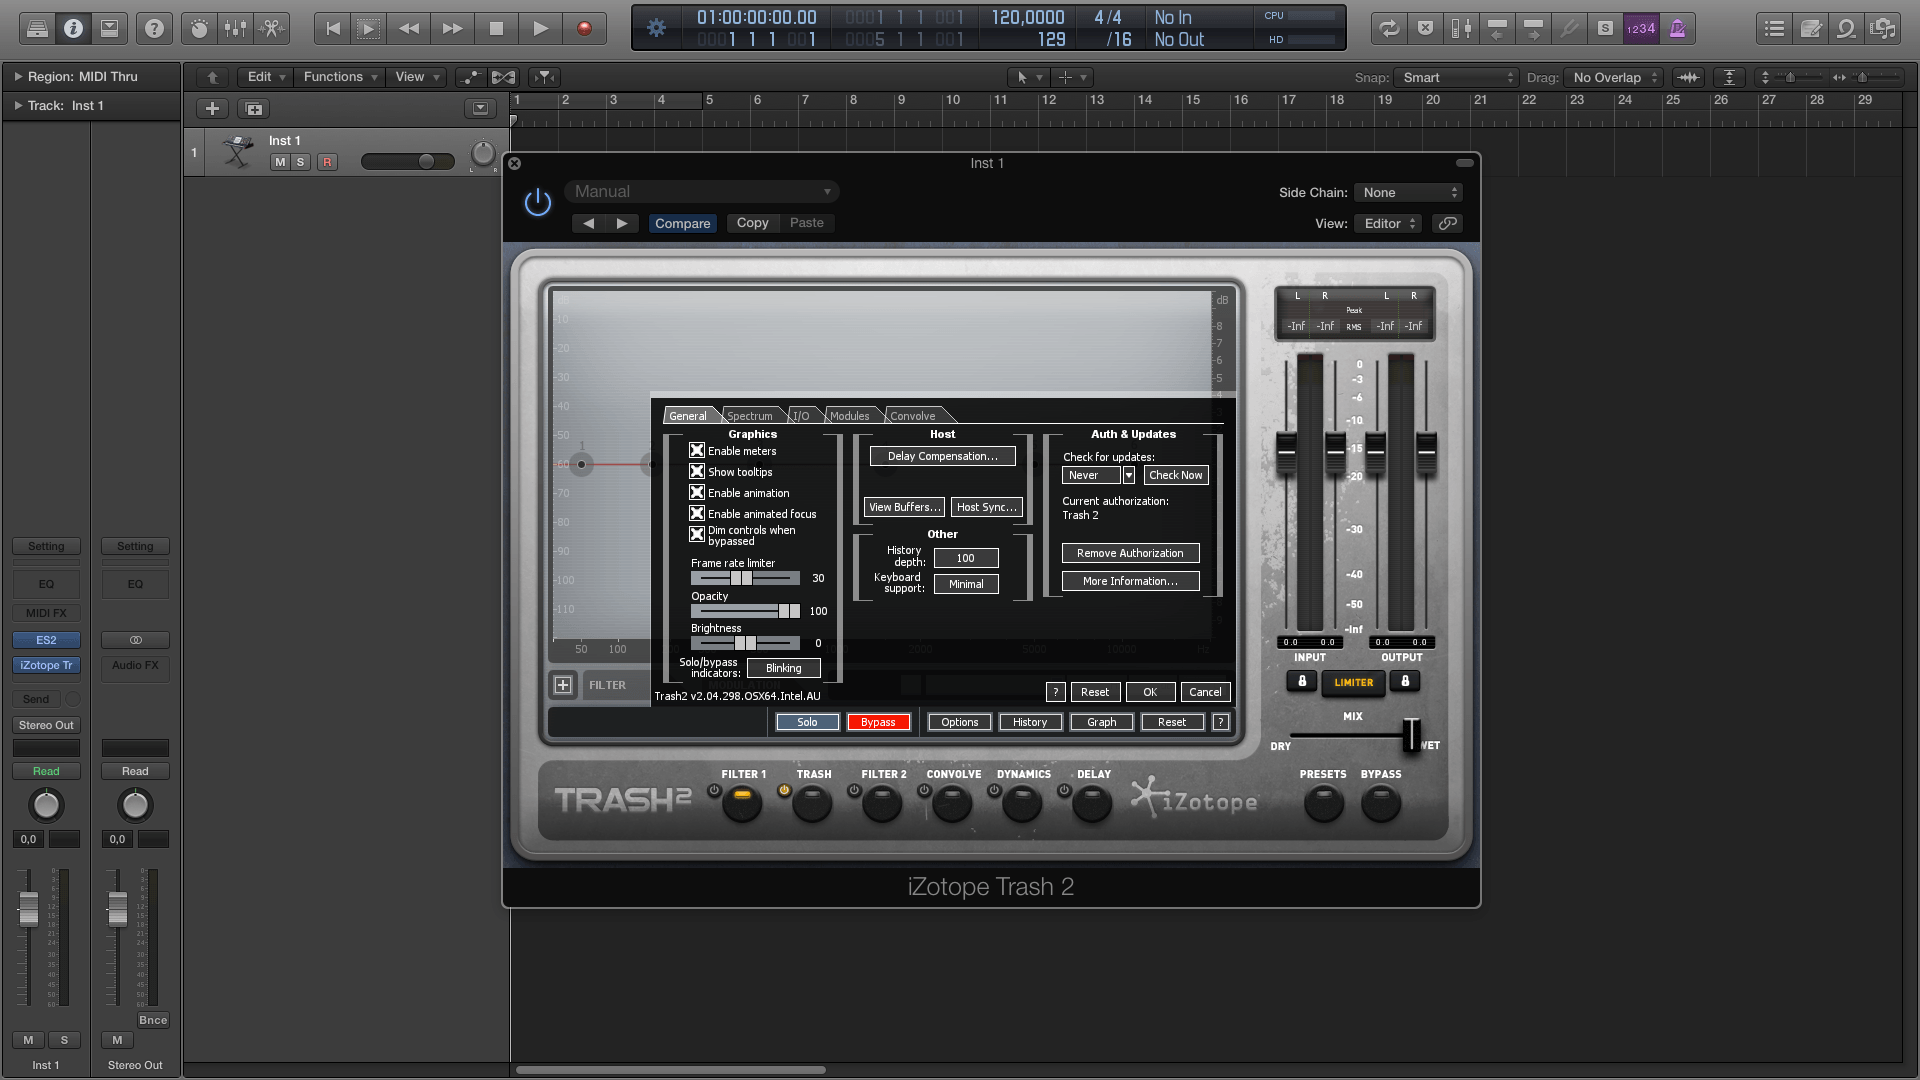Open Solo/bypass indicators Blinking dropdown

[x=784, y=668]
